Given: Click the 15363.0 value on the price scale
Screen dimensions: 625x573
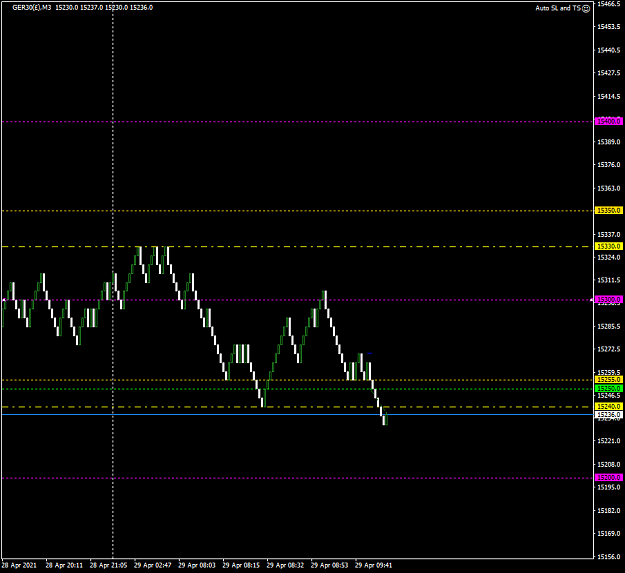Looking at the screenshot, I should pyautogui.click(x=608, y=188).
